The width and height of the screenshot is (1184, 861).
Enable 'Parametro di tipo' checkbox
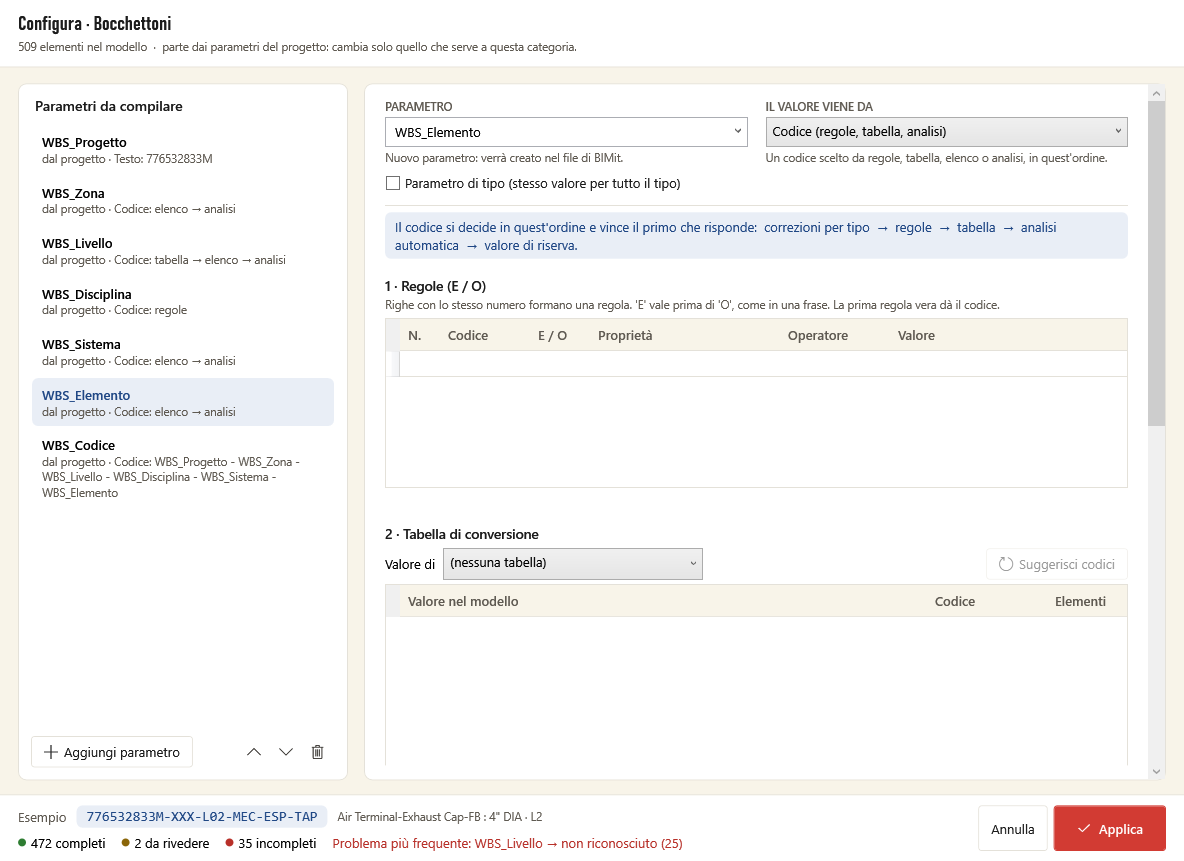pyautogui.click(x=393, y=184)
